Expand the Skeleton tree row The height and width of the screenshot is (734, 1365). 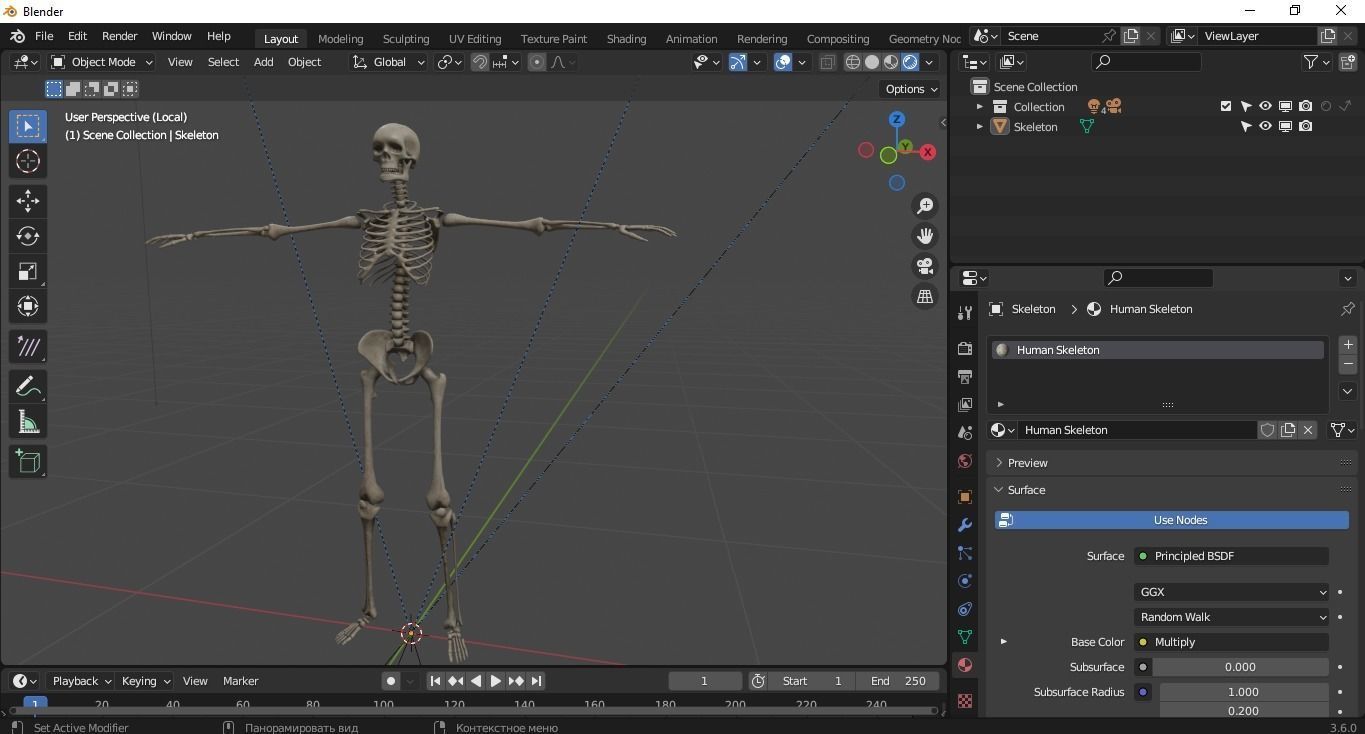980,127
